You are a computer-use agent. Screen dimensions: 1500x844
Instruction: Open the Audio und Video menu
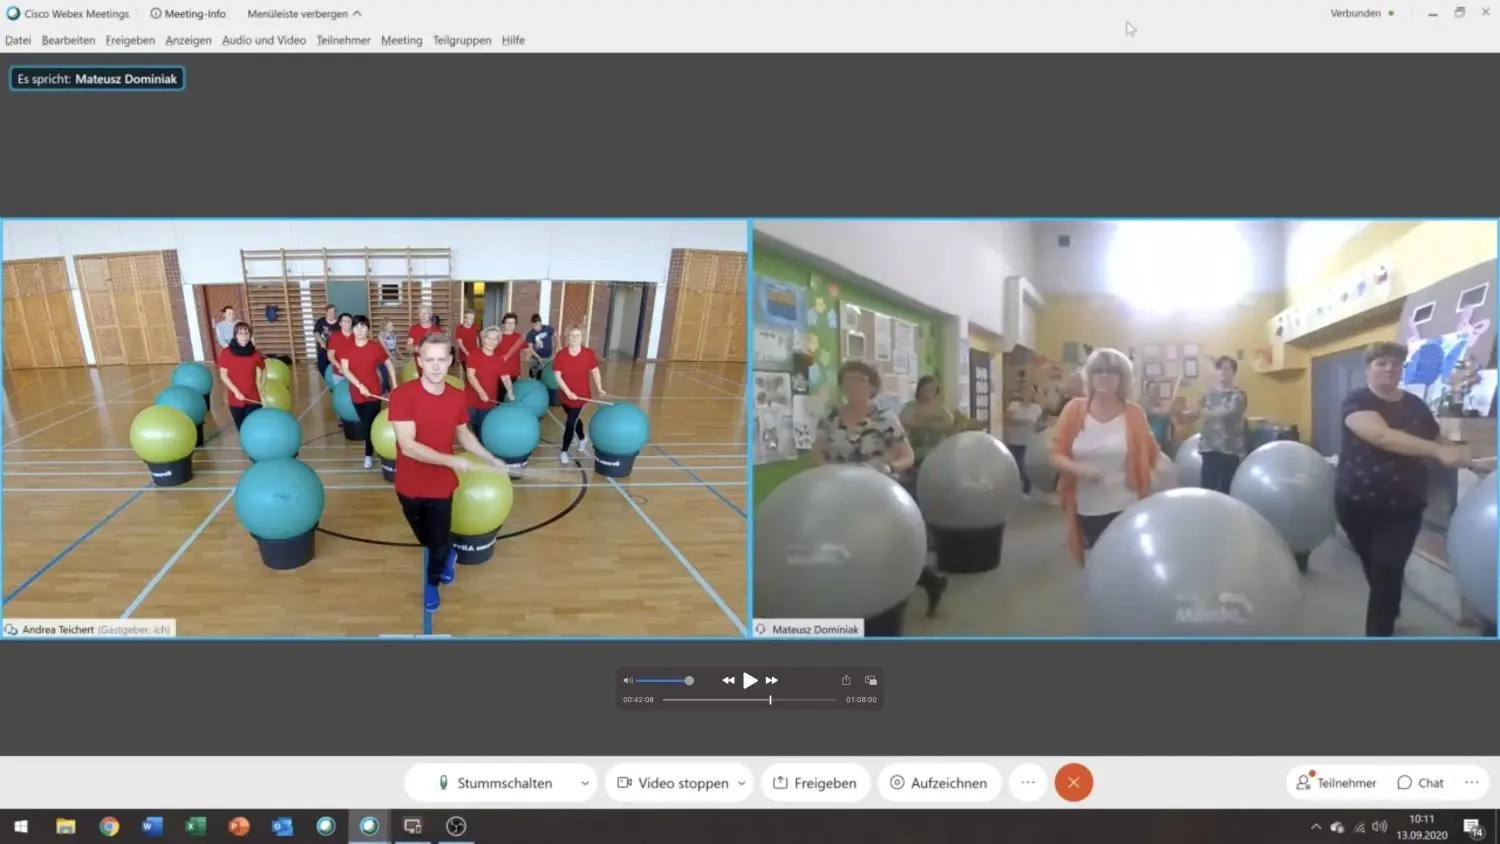pyautogui.click(x=263, y=40)
